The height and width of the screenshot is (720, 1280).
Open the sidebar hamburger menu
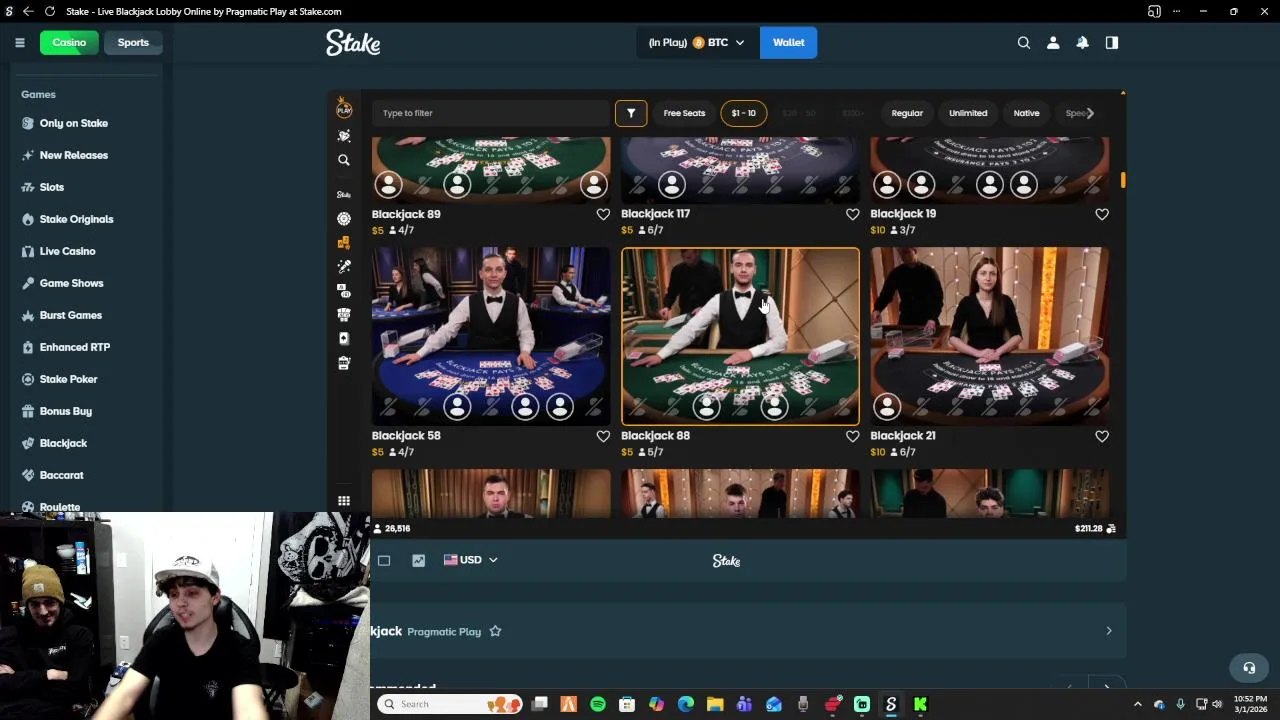(19, 42)
